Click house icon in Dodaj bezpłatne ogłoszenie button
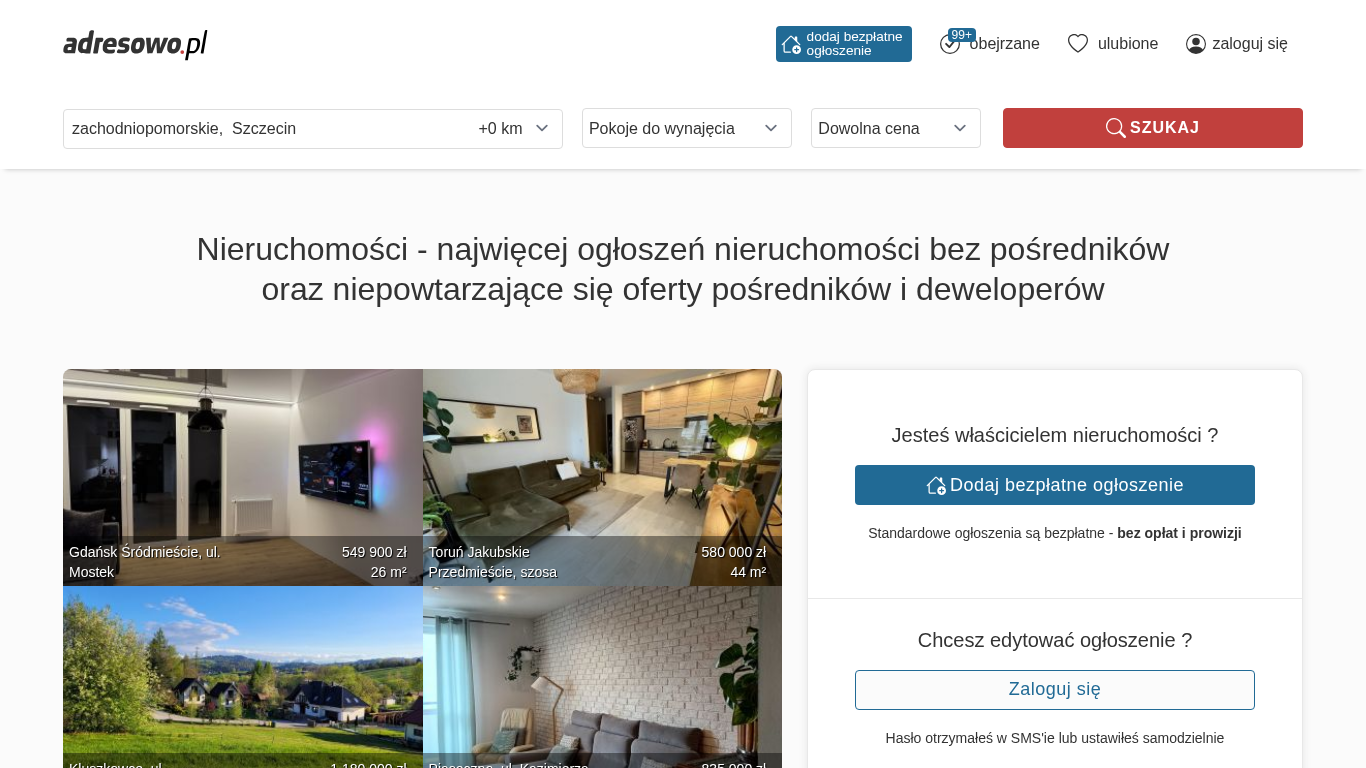Screen dimensions: 1366x768 point(936,485)
